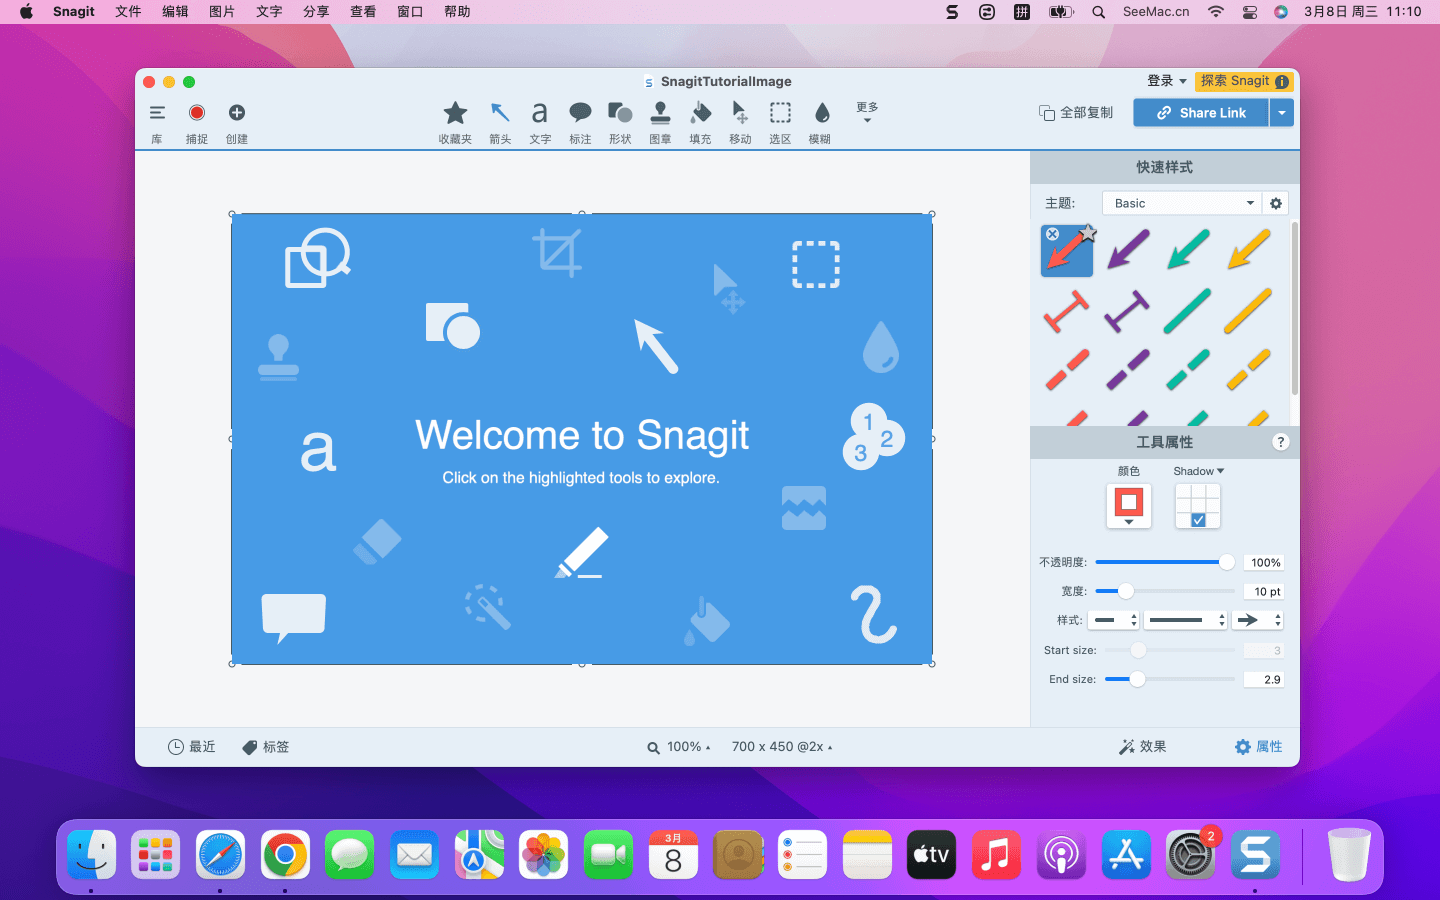Open the More (更多) tools dropdown
The image size is (1440, 900).
coord(867,112)
